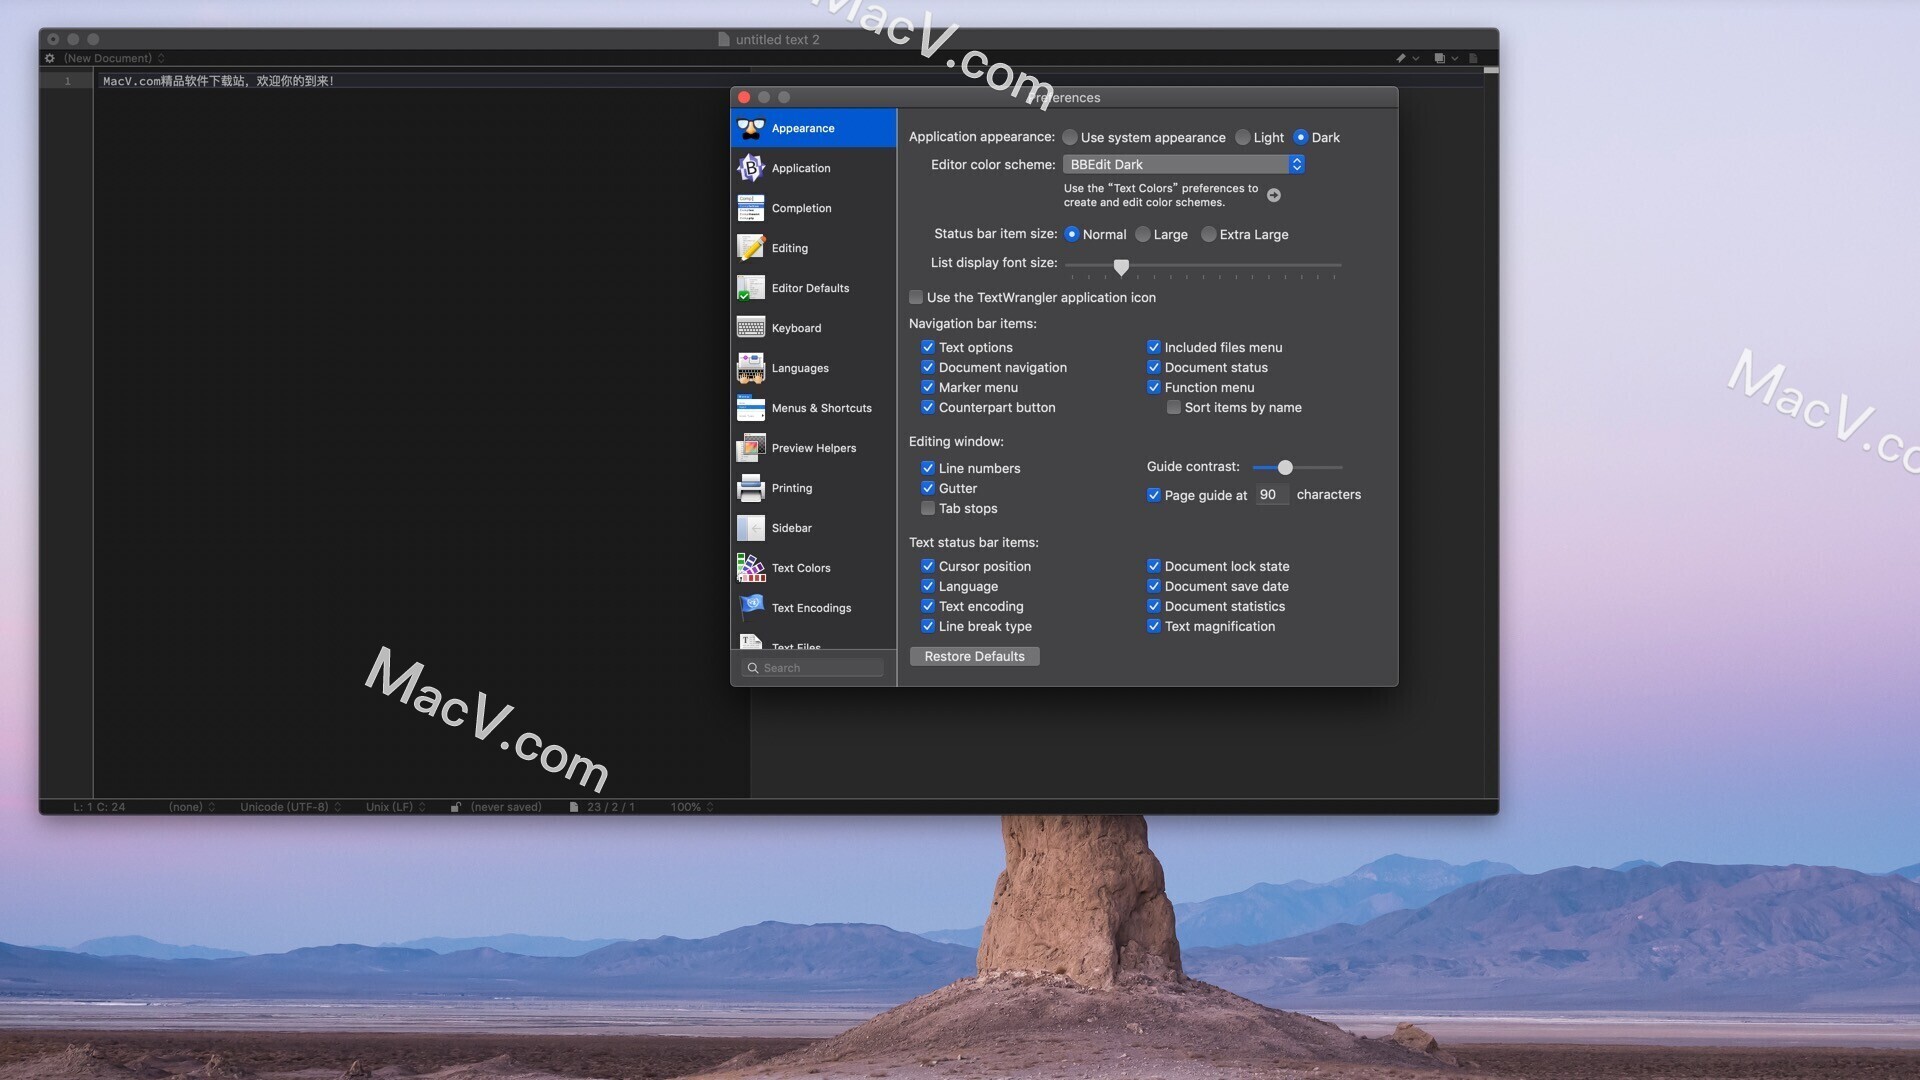Click the Text Colors preferences arrow link

point(1274,195)
